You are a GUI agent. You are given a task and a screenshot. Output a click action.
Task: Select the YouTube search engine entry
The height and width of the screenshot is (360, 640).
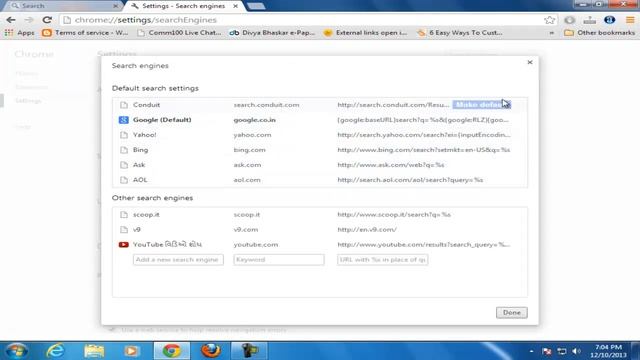320,244
